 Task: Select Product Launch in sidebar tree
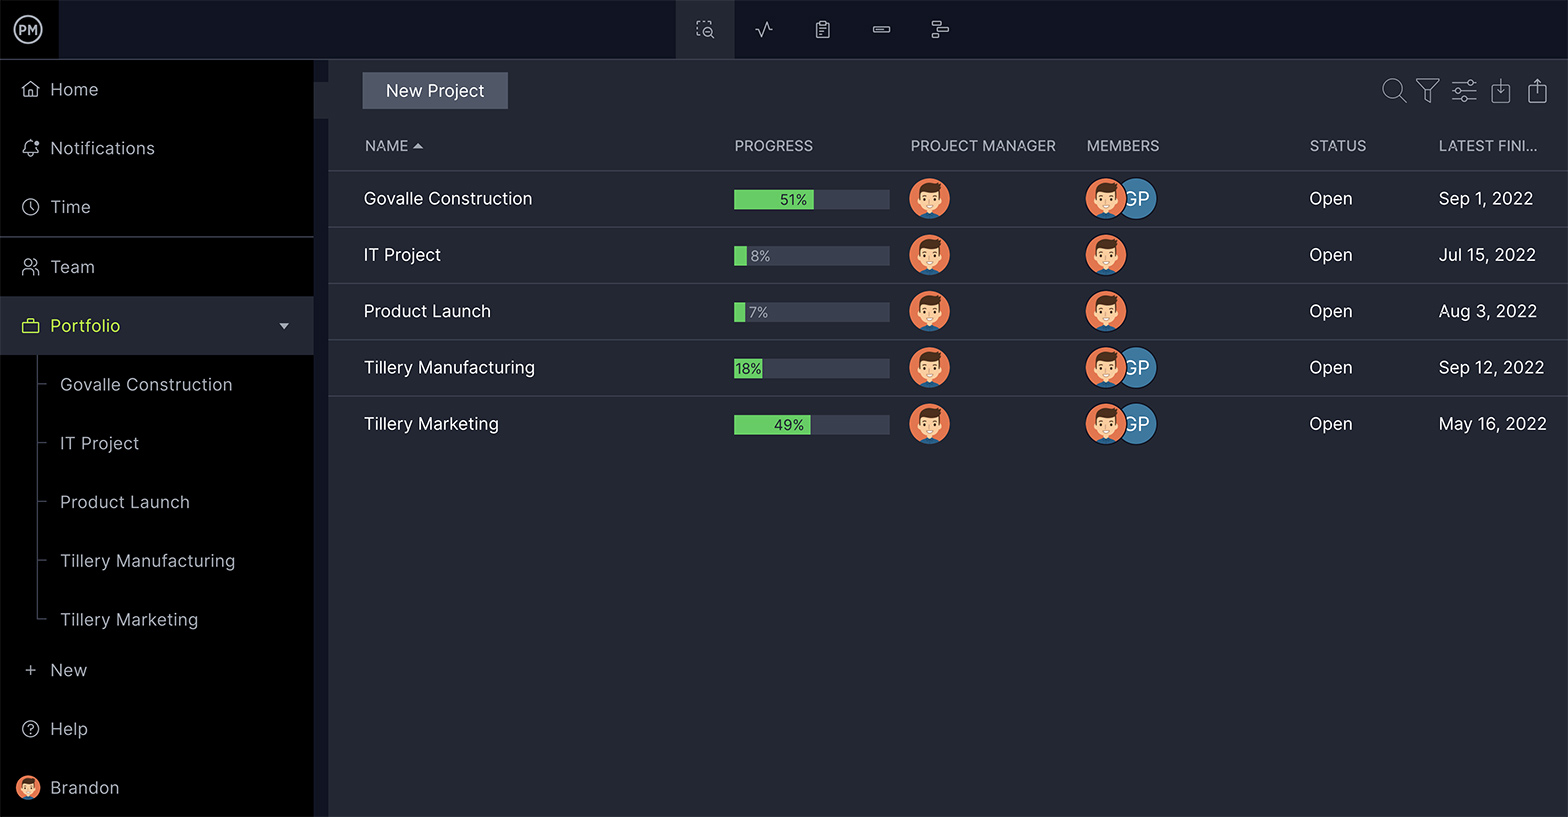click(x=125, y=502)
